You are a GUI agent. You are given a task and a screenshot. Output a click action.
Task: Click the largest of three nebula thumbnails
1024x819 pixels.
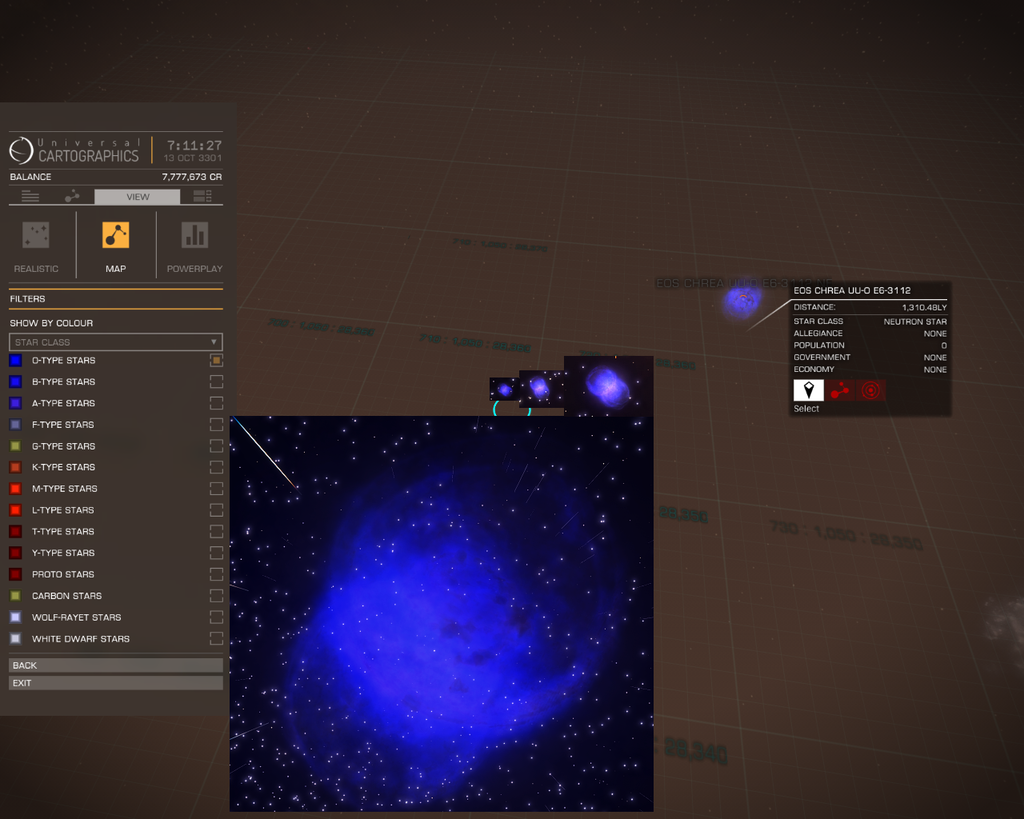click(x=608, y=385)
